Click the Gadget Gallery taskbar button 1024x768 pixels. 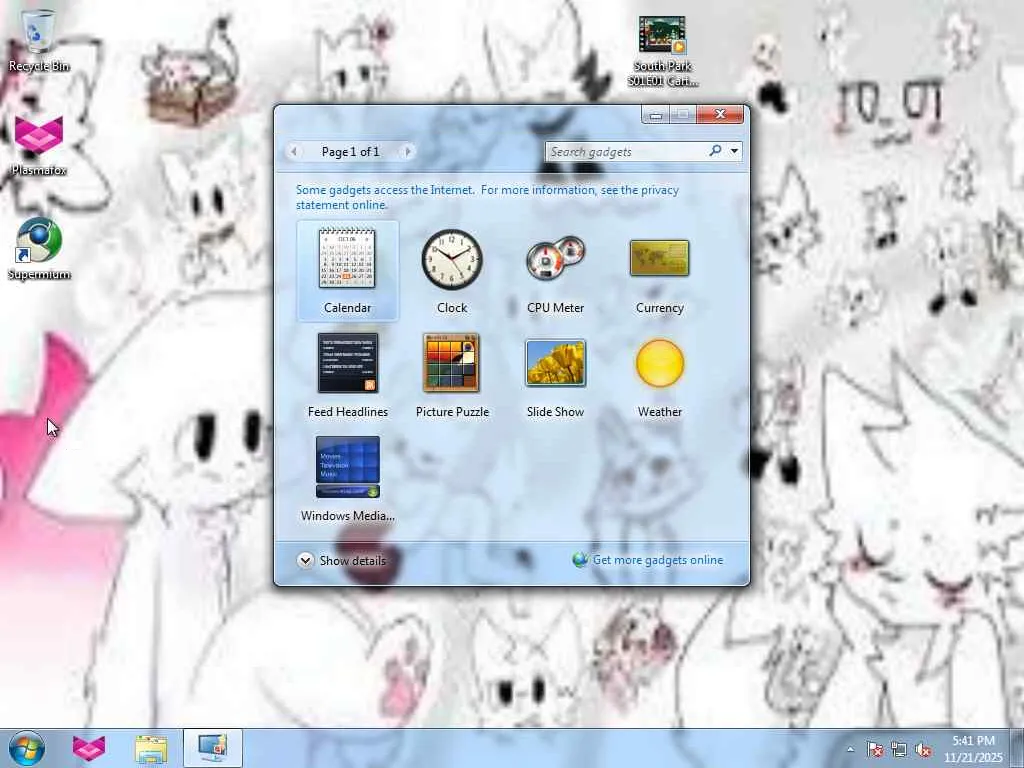(213, 748)
